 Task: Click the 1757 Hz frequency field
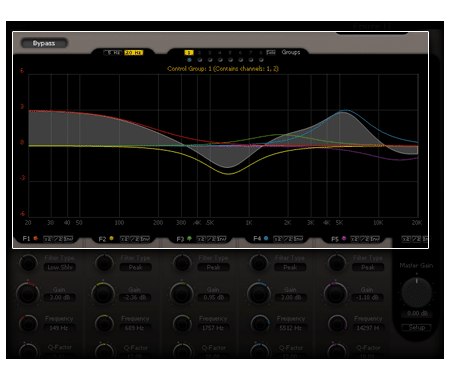click(213, 328)
